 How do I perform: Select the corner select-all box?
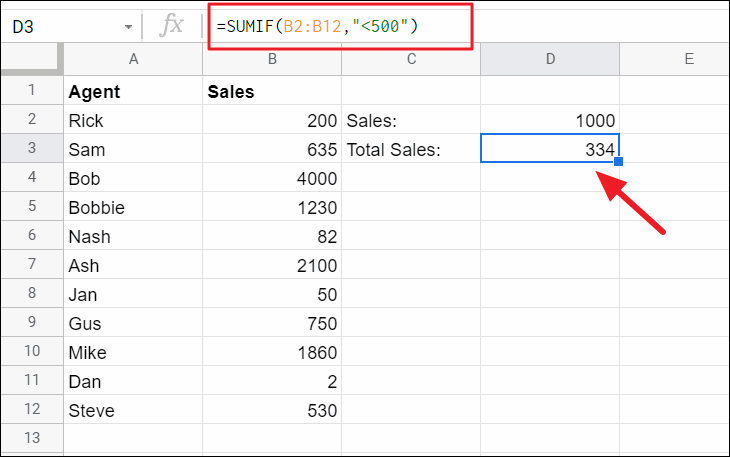tap(31, 59)
